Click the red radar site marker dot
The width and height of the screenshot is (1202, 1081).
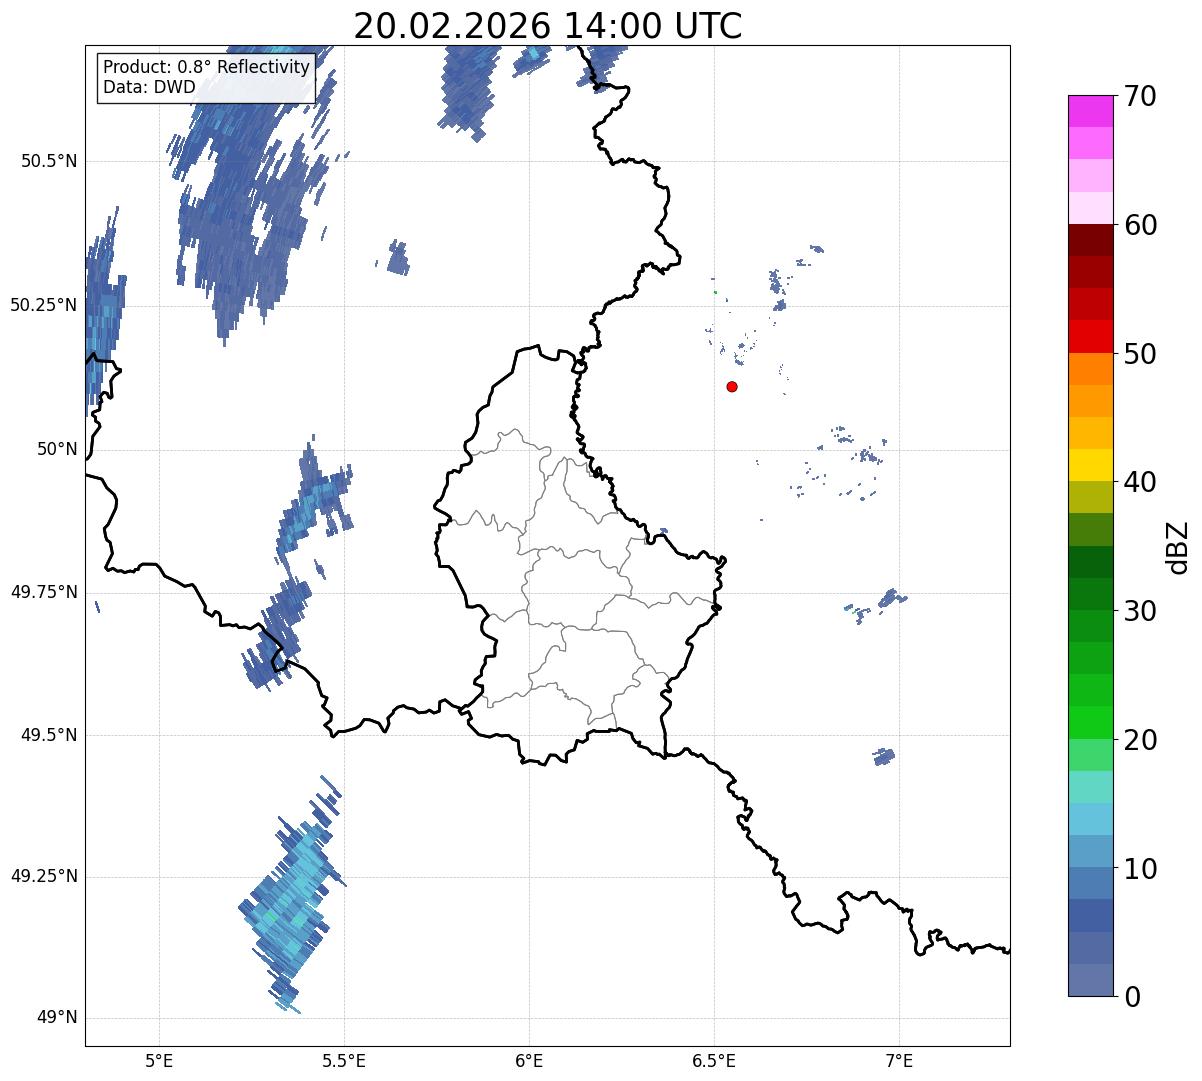(732, 387)
